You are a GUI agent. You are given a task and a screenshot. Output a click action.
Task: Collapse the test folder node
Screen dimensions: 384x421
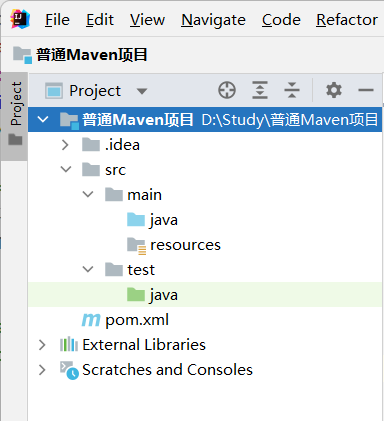(88, 269)
